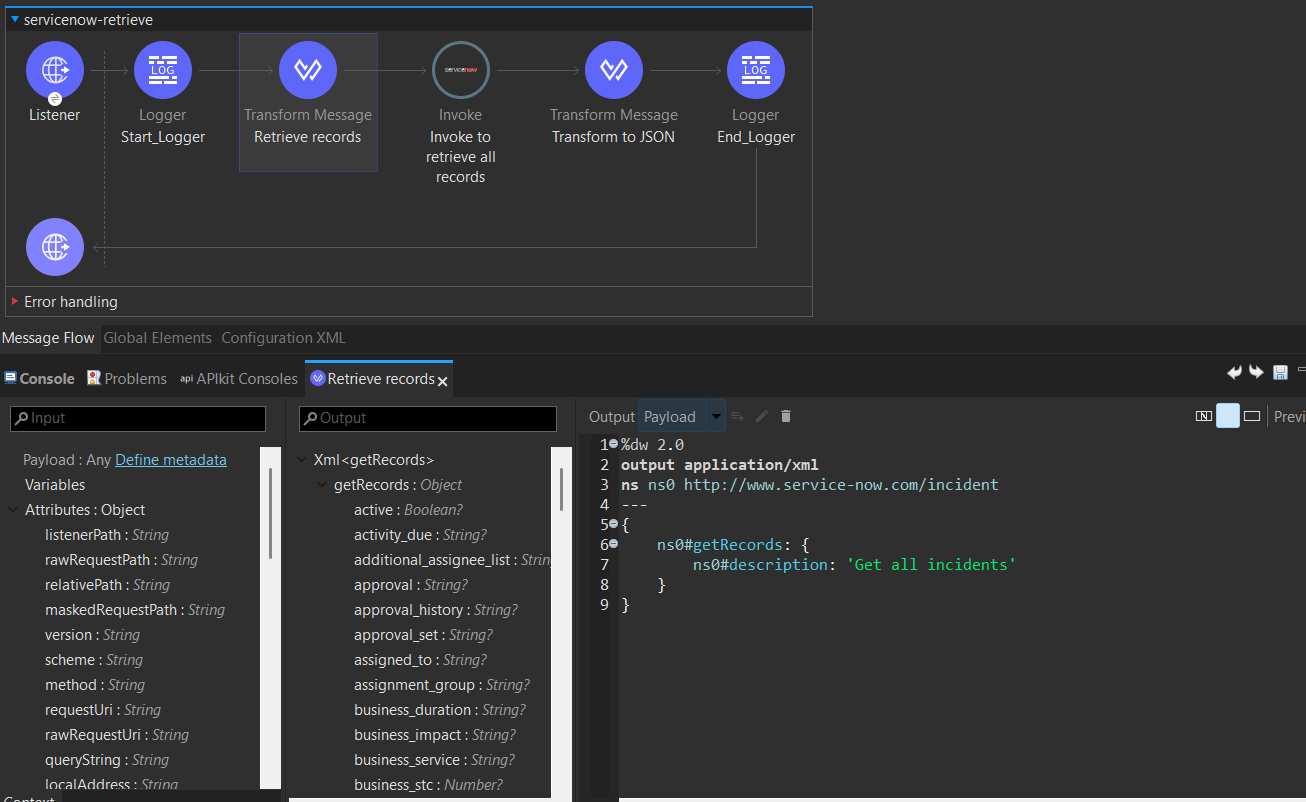
Task: Fold code at line 1
Action: [x=613, y=444]
